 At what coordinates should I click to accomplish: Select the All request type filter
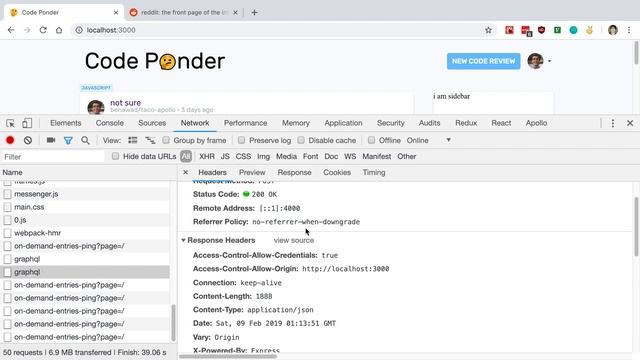coord(186,156)
